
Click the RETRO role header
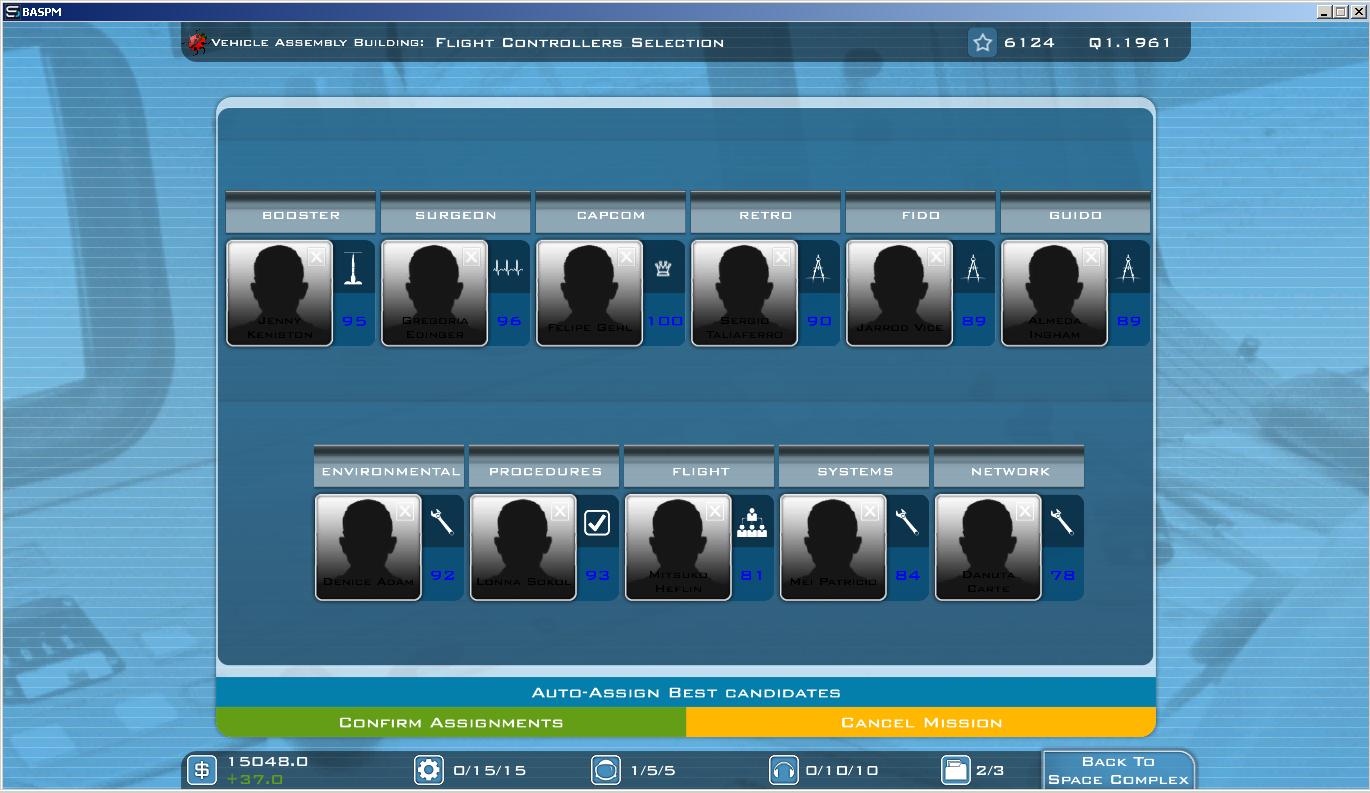tap(766, 213)
